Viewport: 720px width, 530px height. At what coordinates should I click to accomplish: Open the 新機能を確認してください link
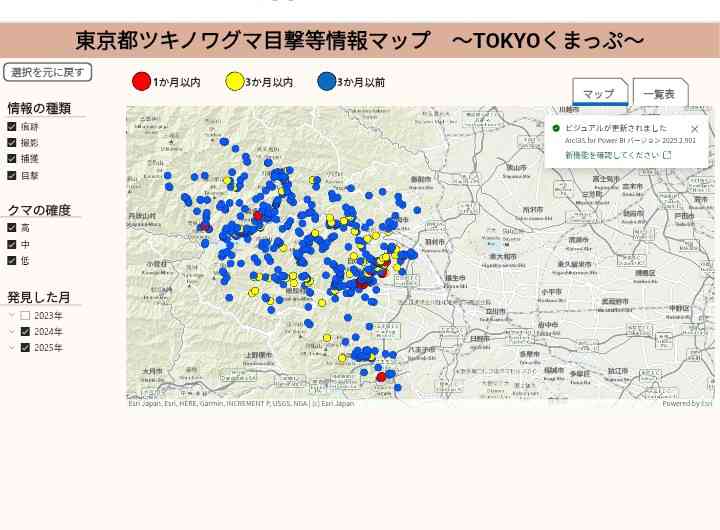pyautogui.click(x=613, y=155)
